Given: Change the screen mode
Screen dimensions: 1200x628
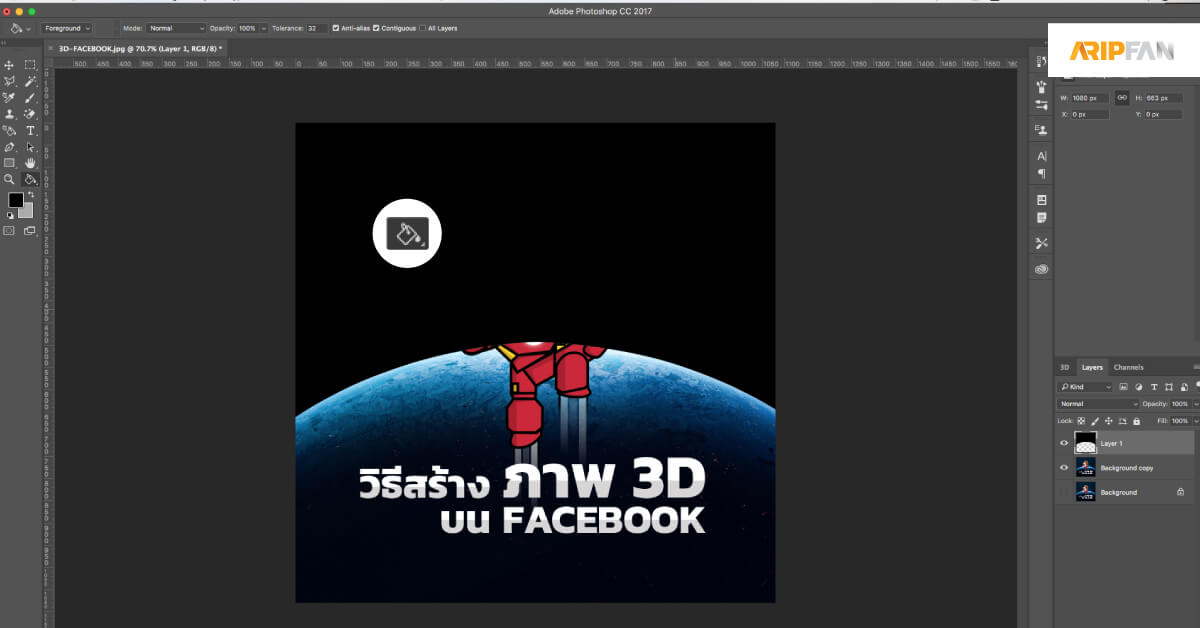Looking at the screenshot, I should pyautogui.click(x=30, y=231).
